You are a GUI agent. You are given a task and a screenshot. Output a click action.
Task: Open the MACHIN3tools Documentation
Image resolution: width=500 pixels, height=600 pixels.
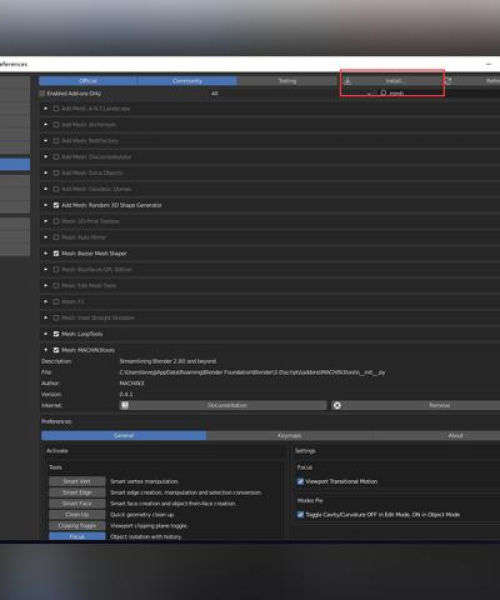(x=223, y=405)
